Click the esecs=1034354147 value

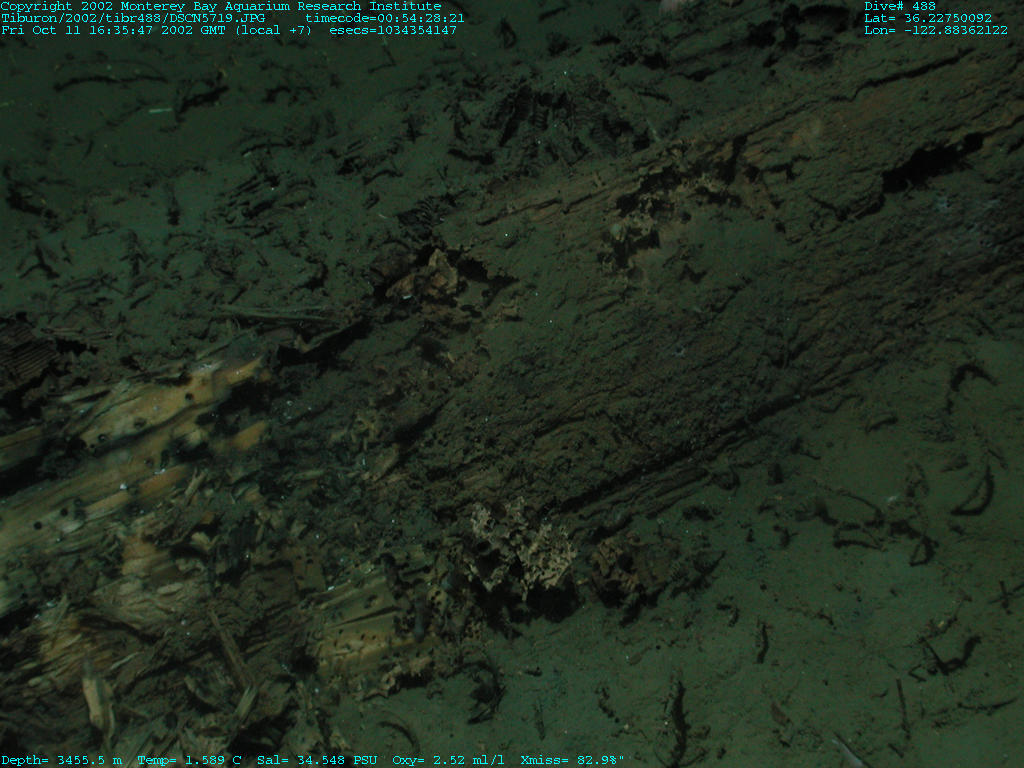[x=392, y=30]
